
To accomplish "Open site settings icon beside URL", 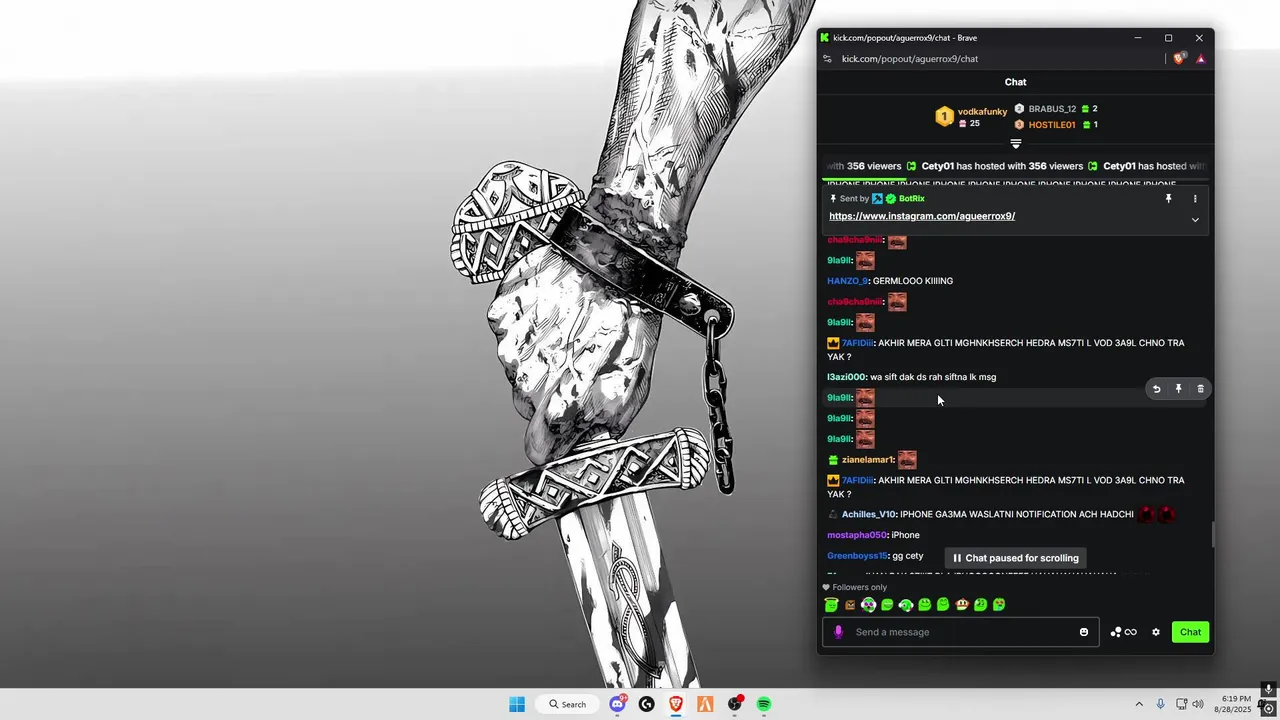I will pos(827,59).
